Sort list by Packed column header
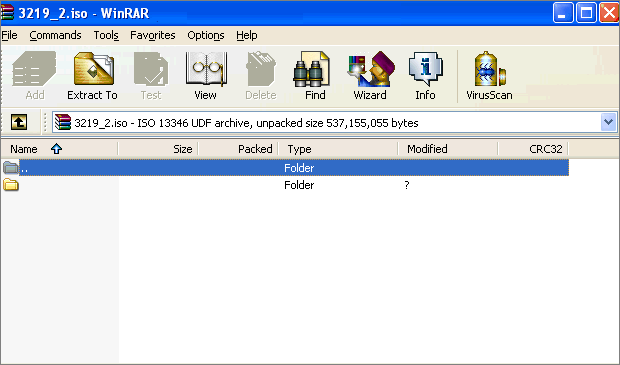This screenshot has width=620, height=365. click(238, 149)
